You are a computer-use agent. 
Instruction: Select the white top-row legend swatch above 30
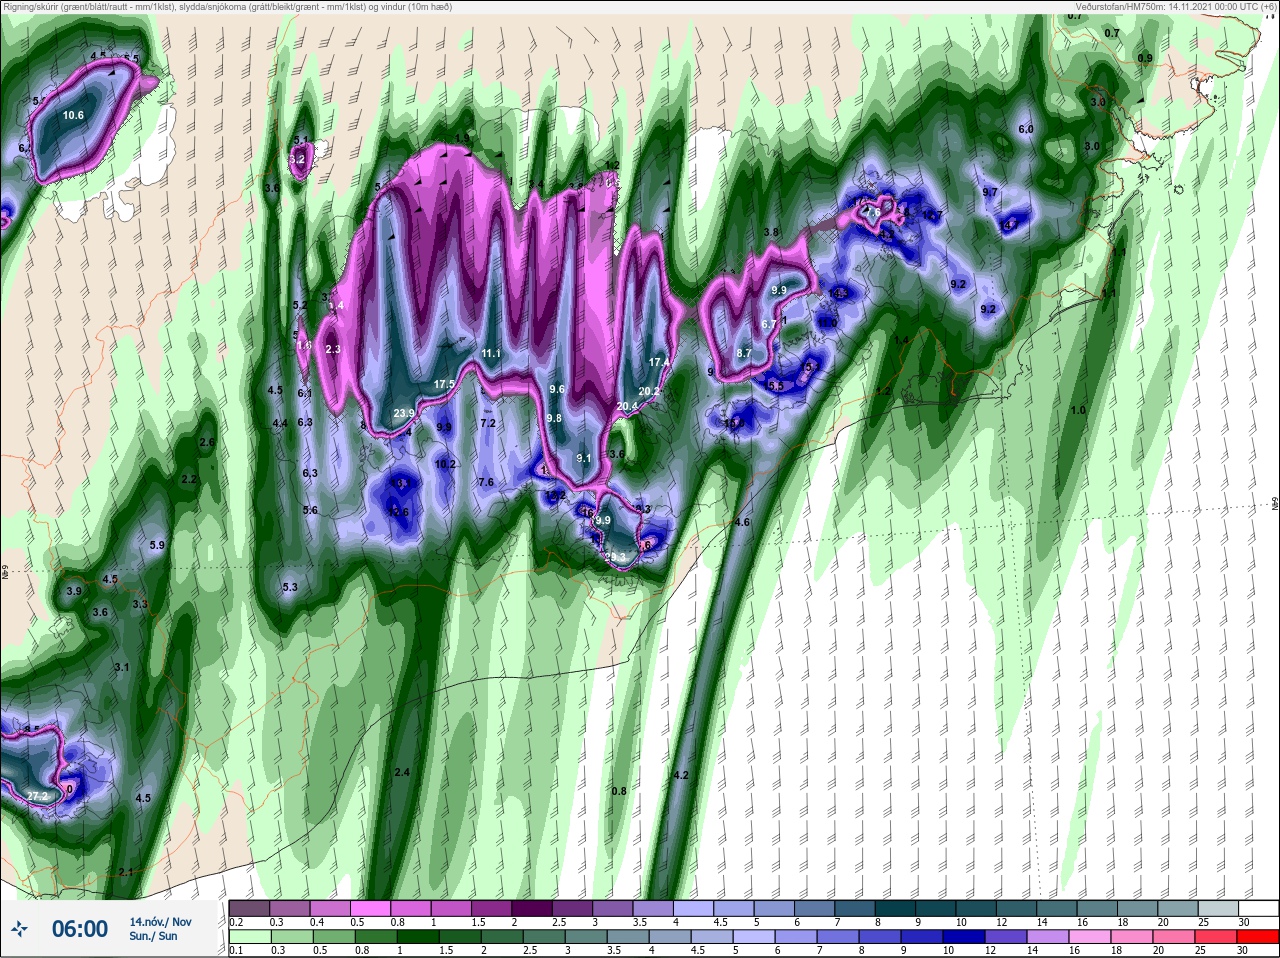[1259, 908]
